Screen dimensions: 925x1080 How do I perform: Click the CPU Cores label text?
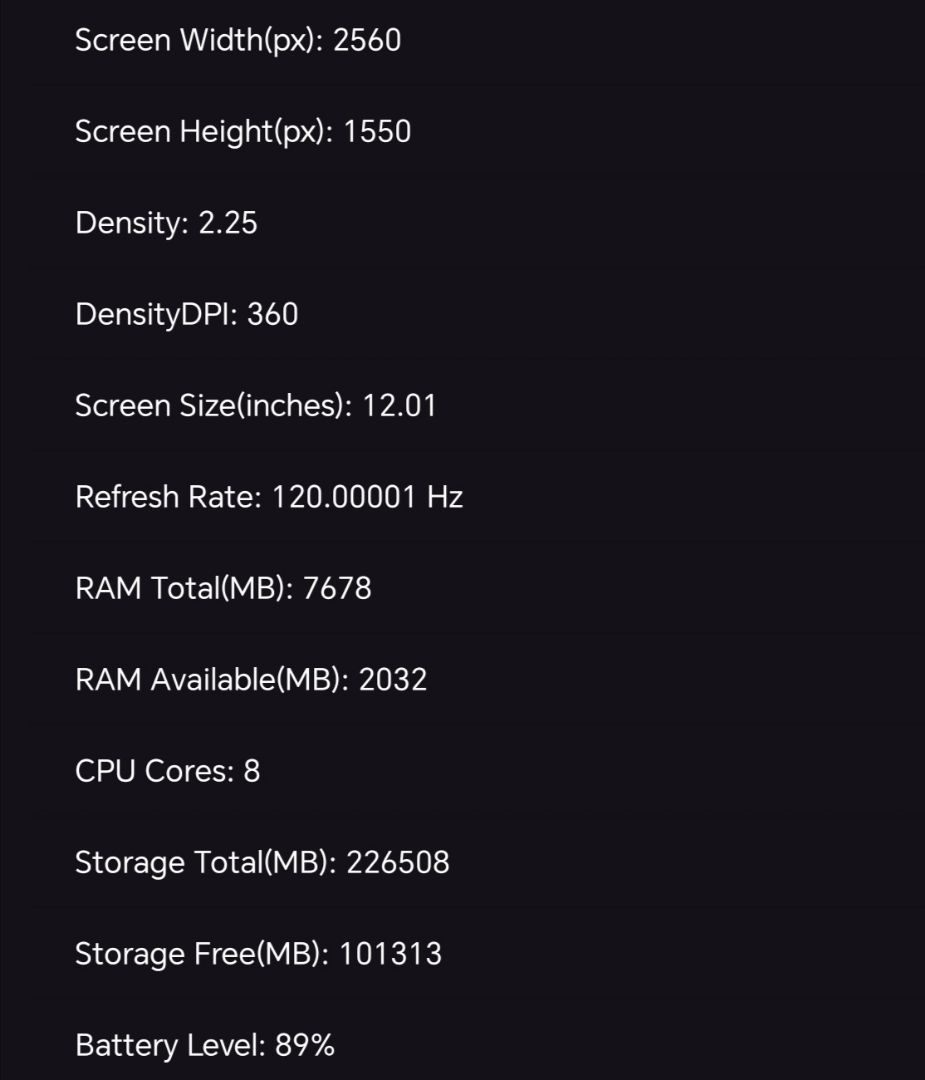[x=154, y=771]
